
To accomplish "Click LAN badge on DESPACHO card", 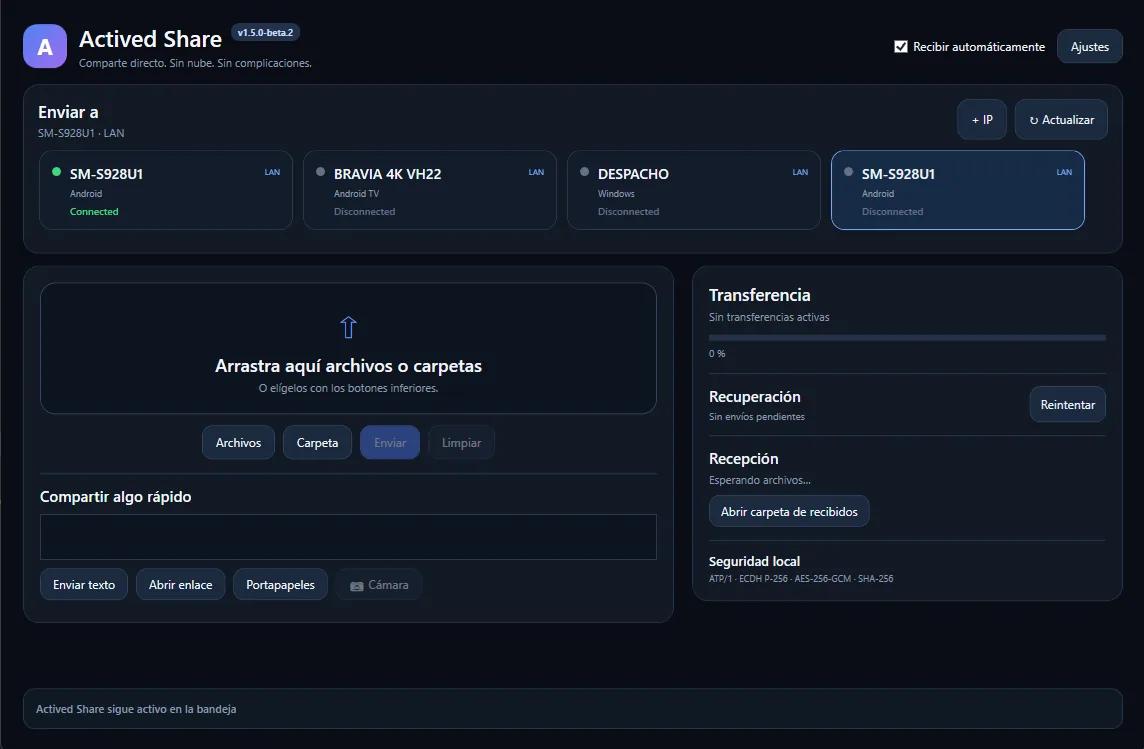I will tap(800, 172).
